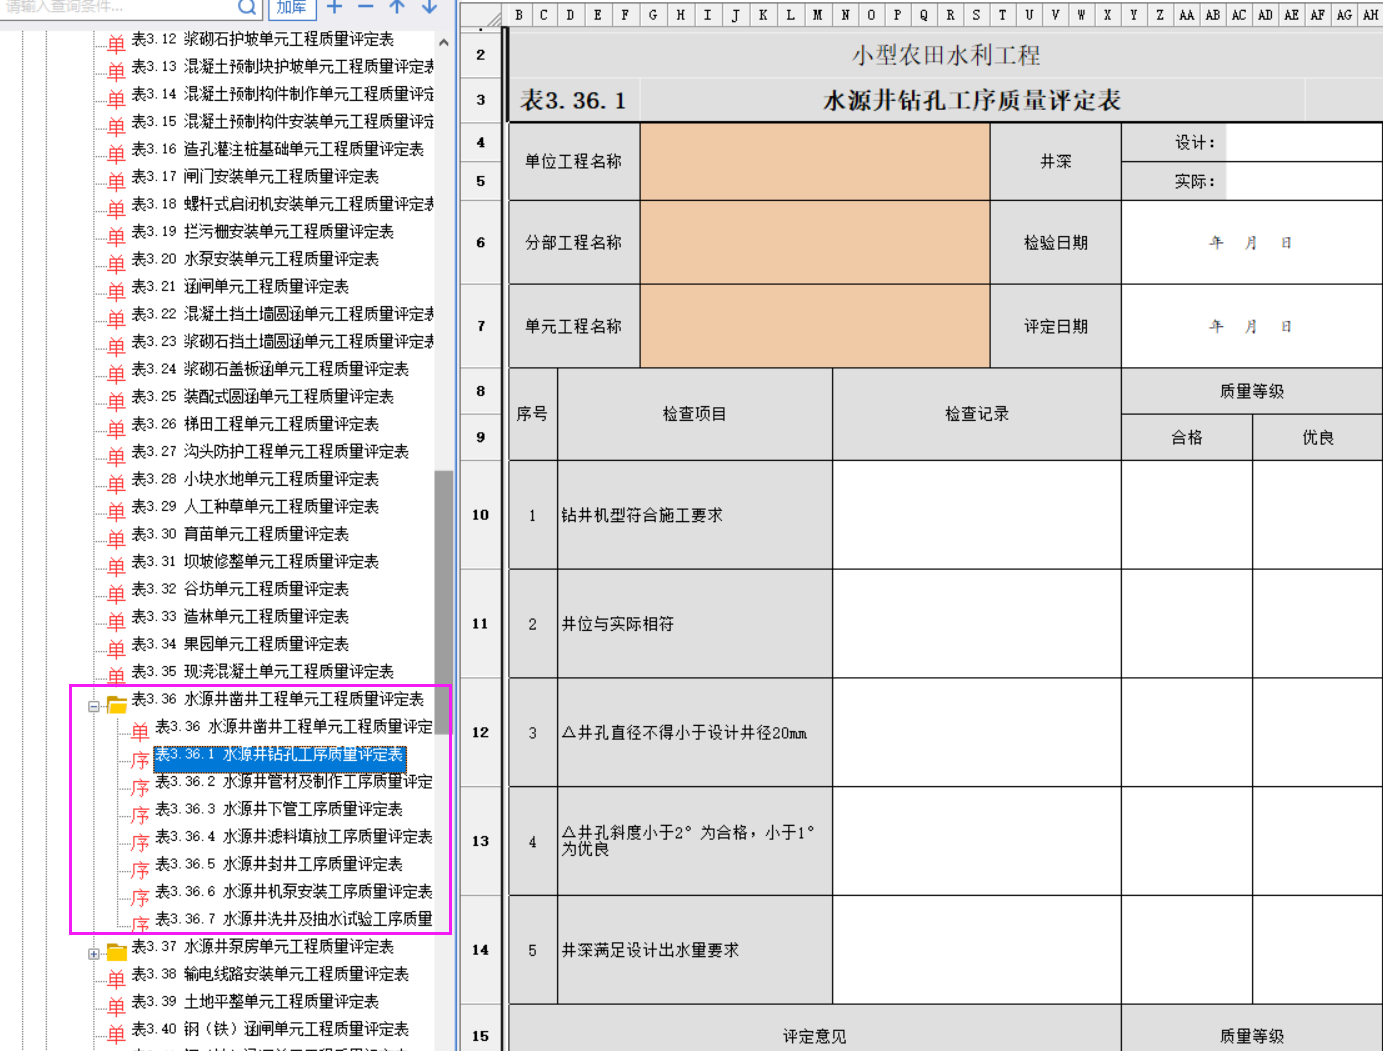Select 表3.23 浆砌石挡土墙圆涵 tree row
This screenshot has width=1383, height=1051.
click(x=282, y=341)
